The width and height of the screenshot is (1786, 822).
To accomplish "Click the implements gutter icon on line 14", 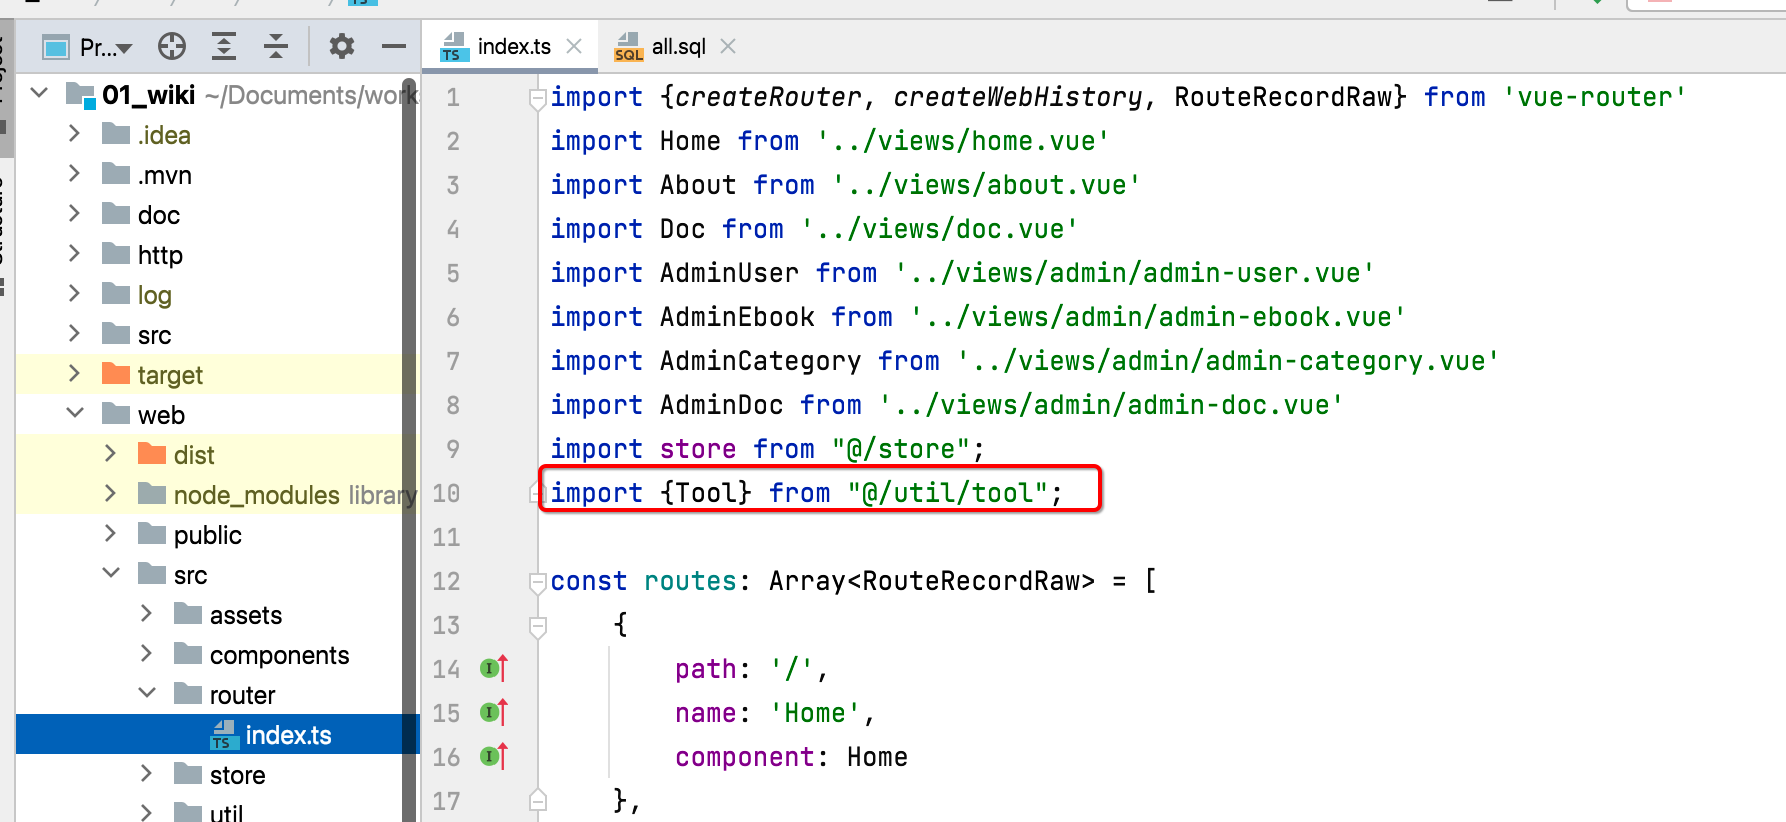I will [494, 668].
